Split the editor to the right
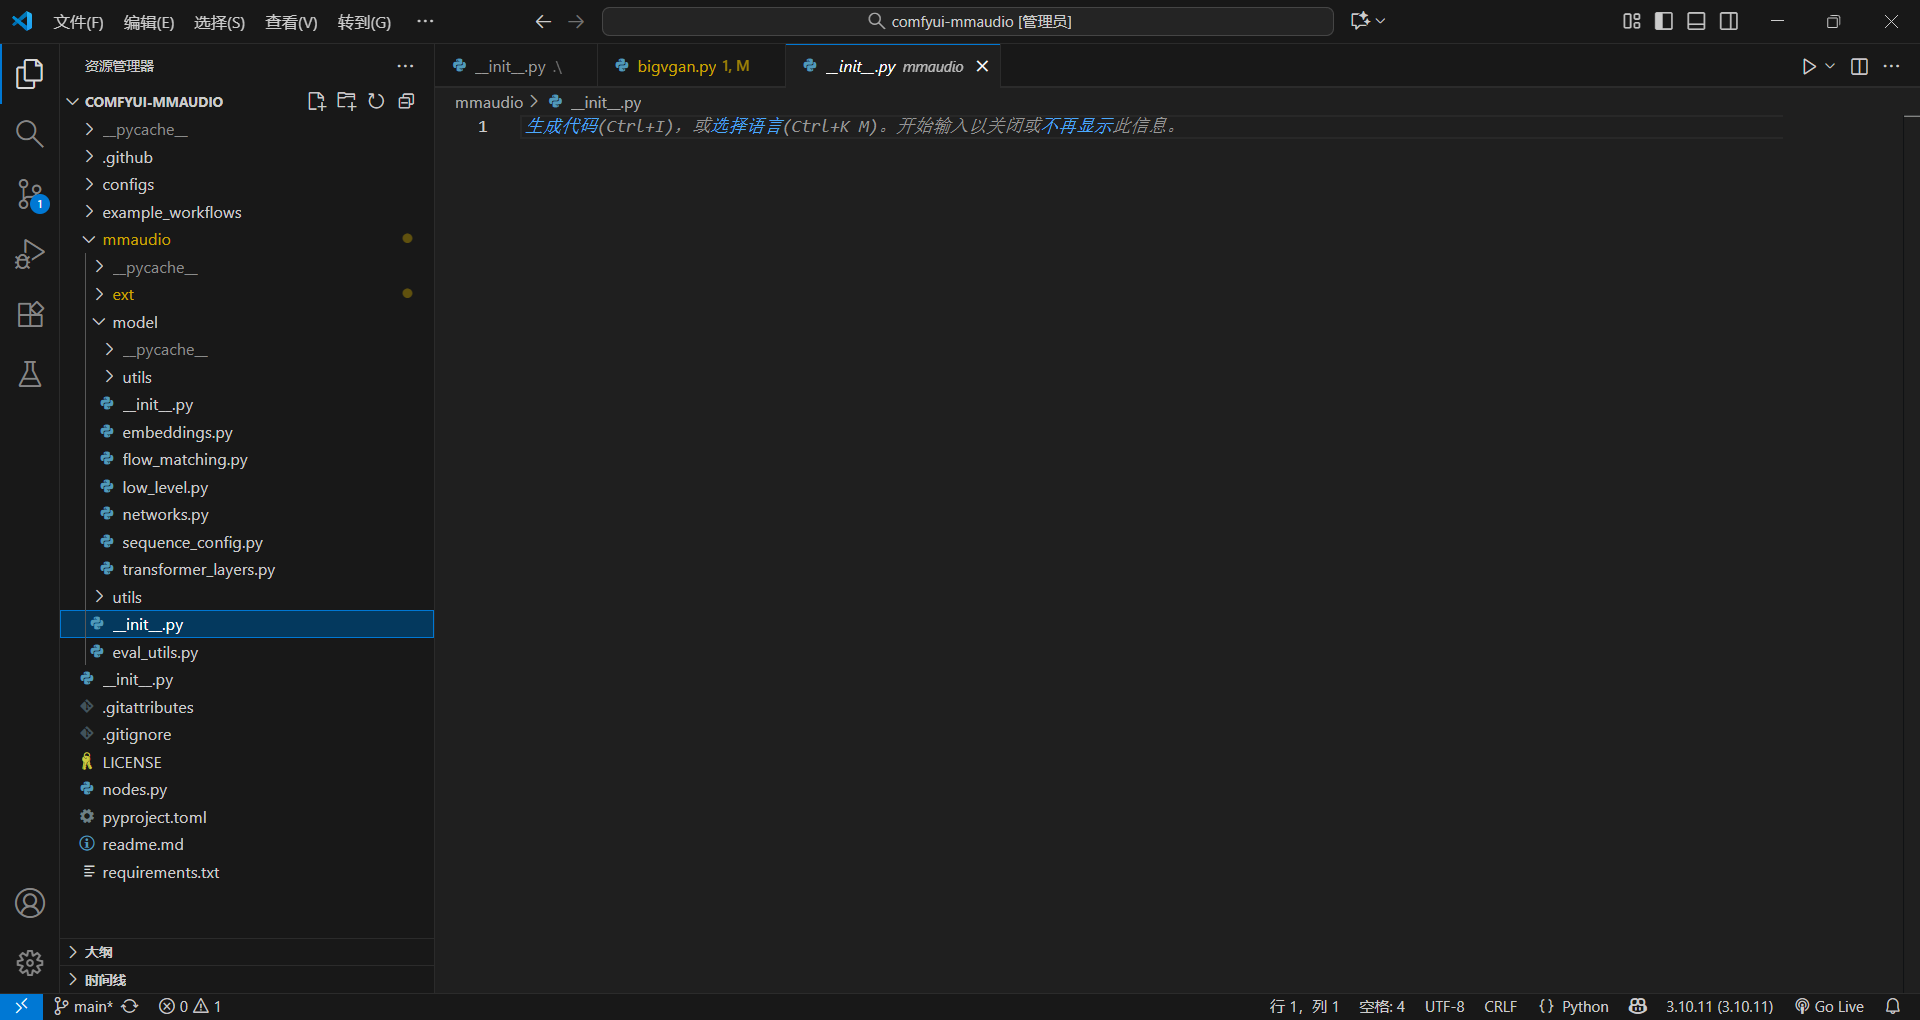 [1859, 66]
